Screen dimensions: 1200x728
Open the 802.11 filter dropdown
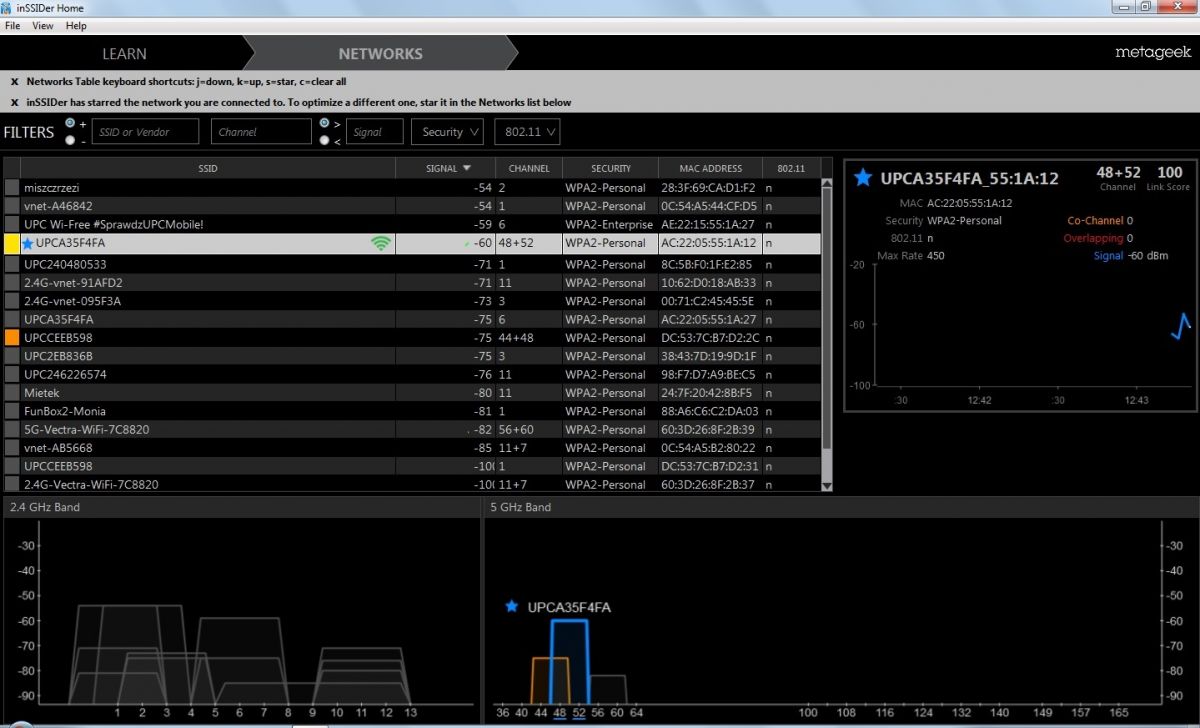[528, 132]
